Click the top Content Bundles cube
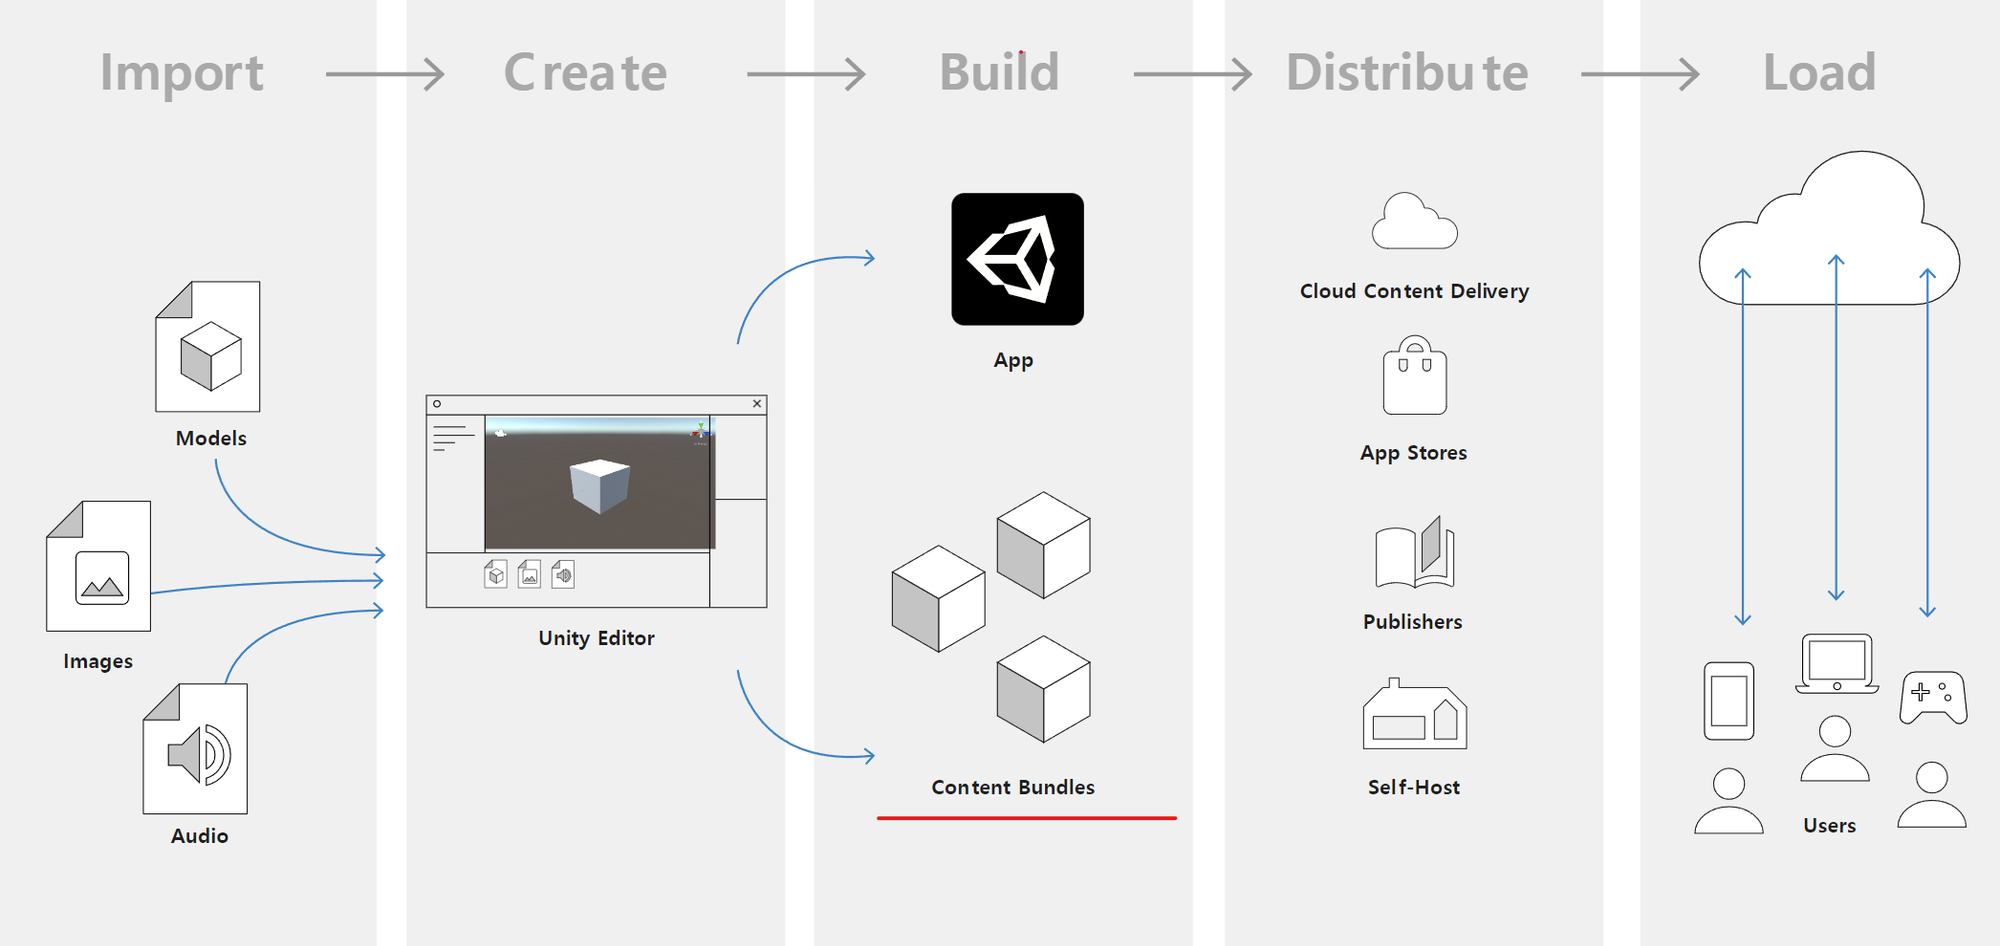This screenshot has width=2000, height=946. 1043,545
